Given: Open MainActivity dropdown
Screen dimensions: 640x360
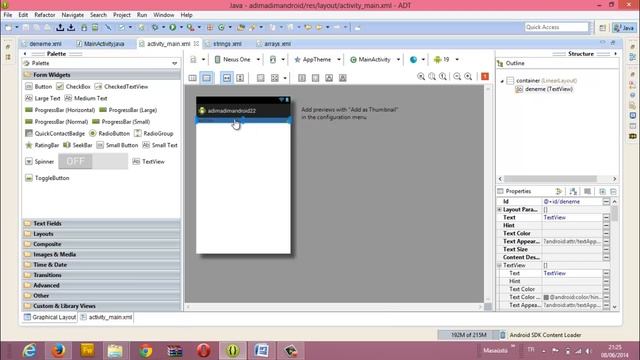Looking at the screenshot, I should [x=375, y=60].
